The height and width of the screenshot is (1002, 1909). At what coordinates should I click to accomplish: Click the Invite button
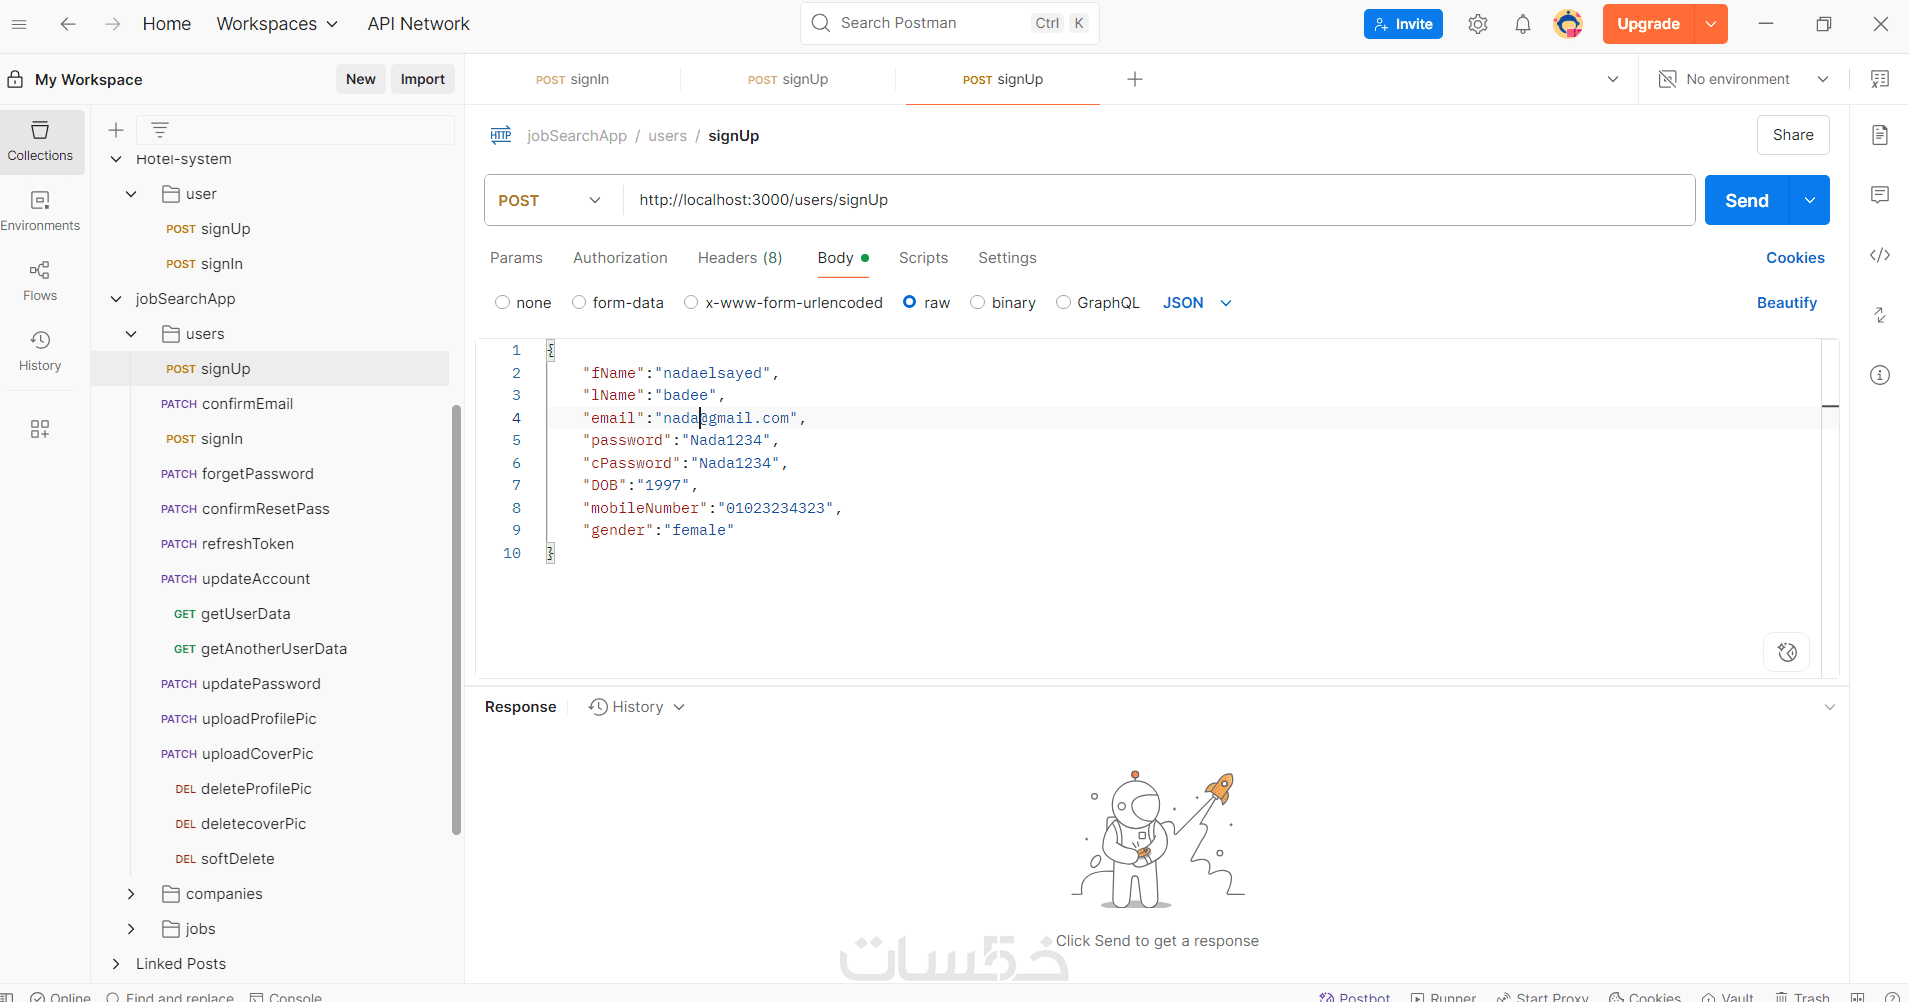1403,24
